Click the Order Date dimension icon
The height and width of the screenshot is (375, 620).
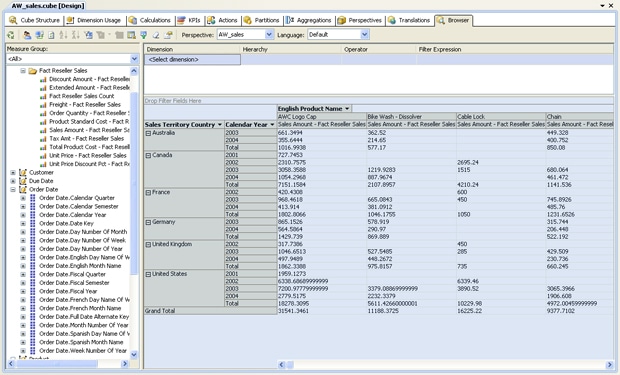[x=23, y=189]
